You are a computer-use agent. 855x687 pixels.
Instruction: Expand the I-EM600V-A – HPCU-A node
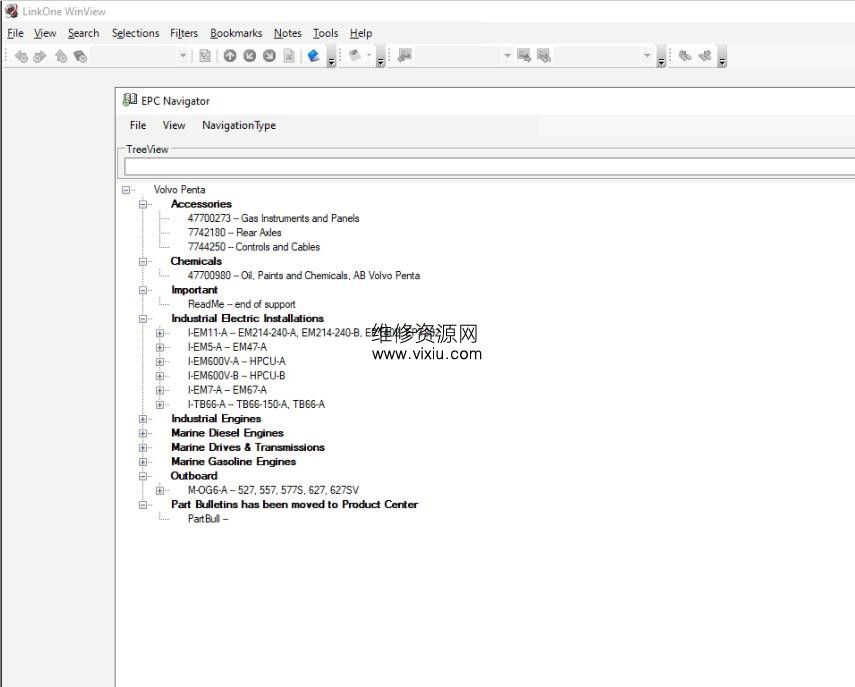point(160,362)
